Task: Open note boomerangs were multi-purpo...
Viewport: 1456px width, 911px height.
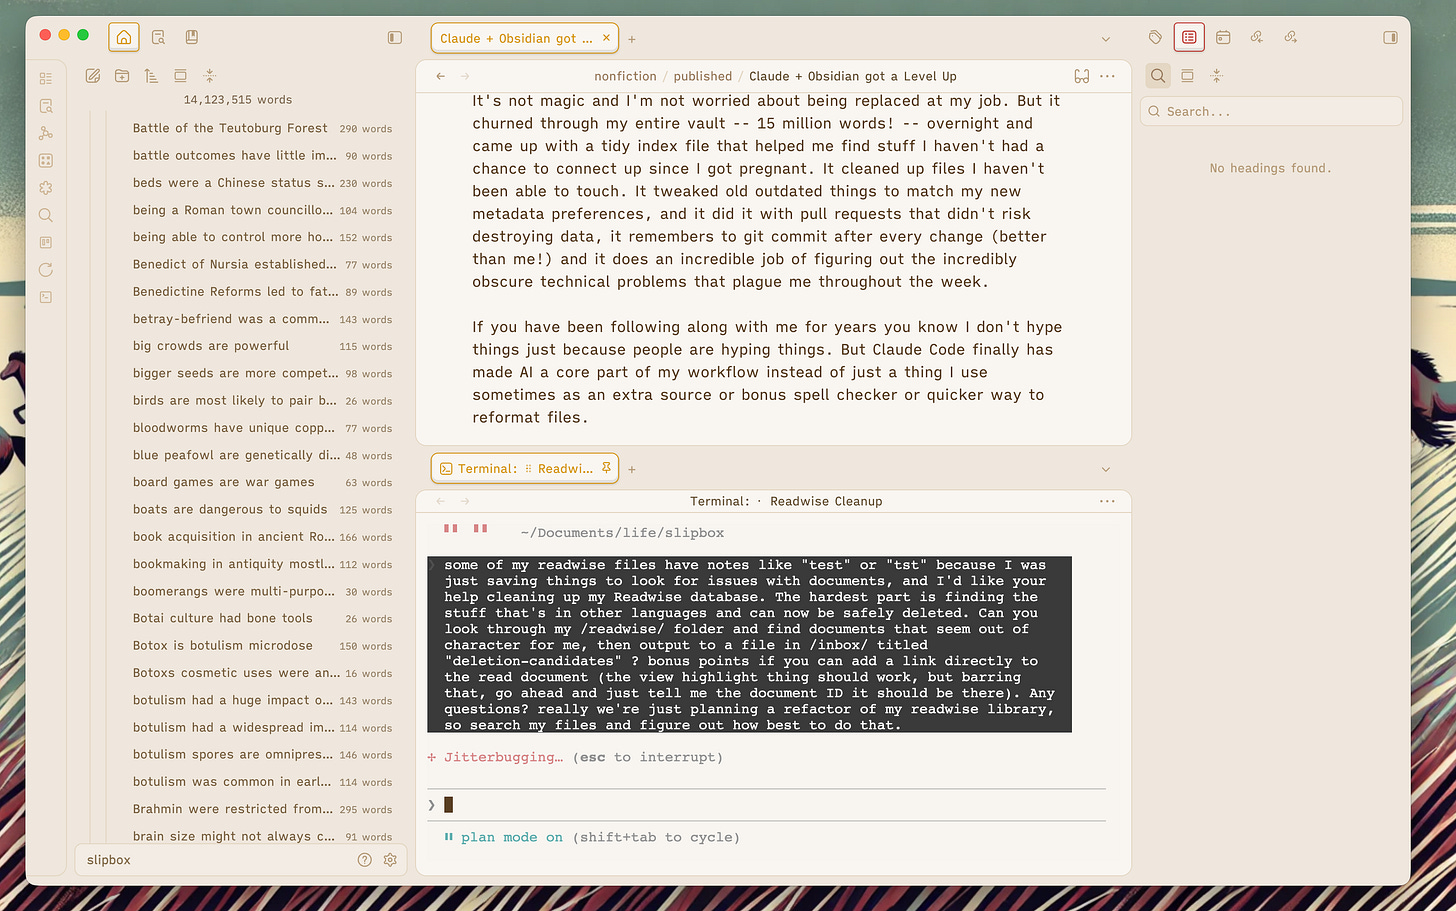Action: 262,591
